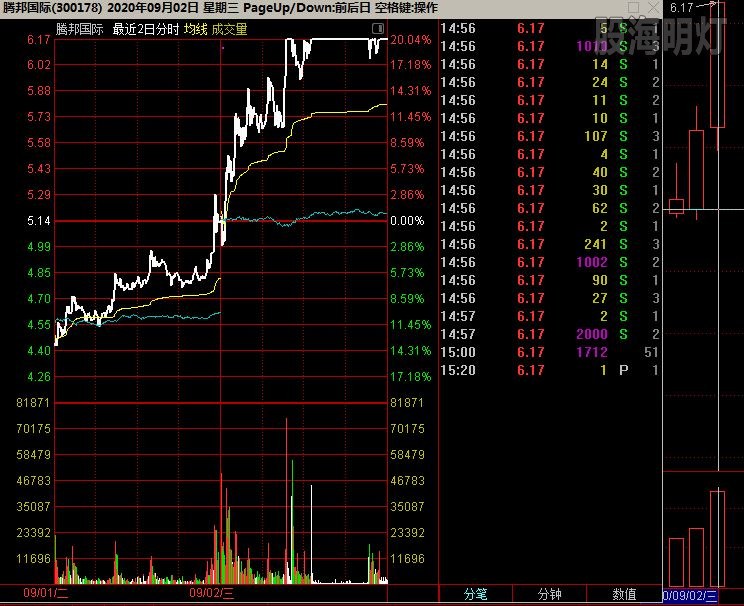Select the 14:56 trade row with 241

550,244
